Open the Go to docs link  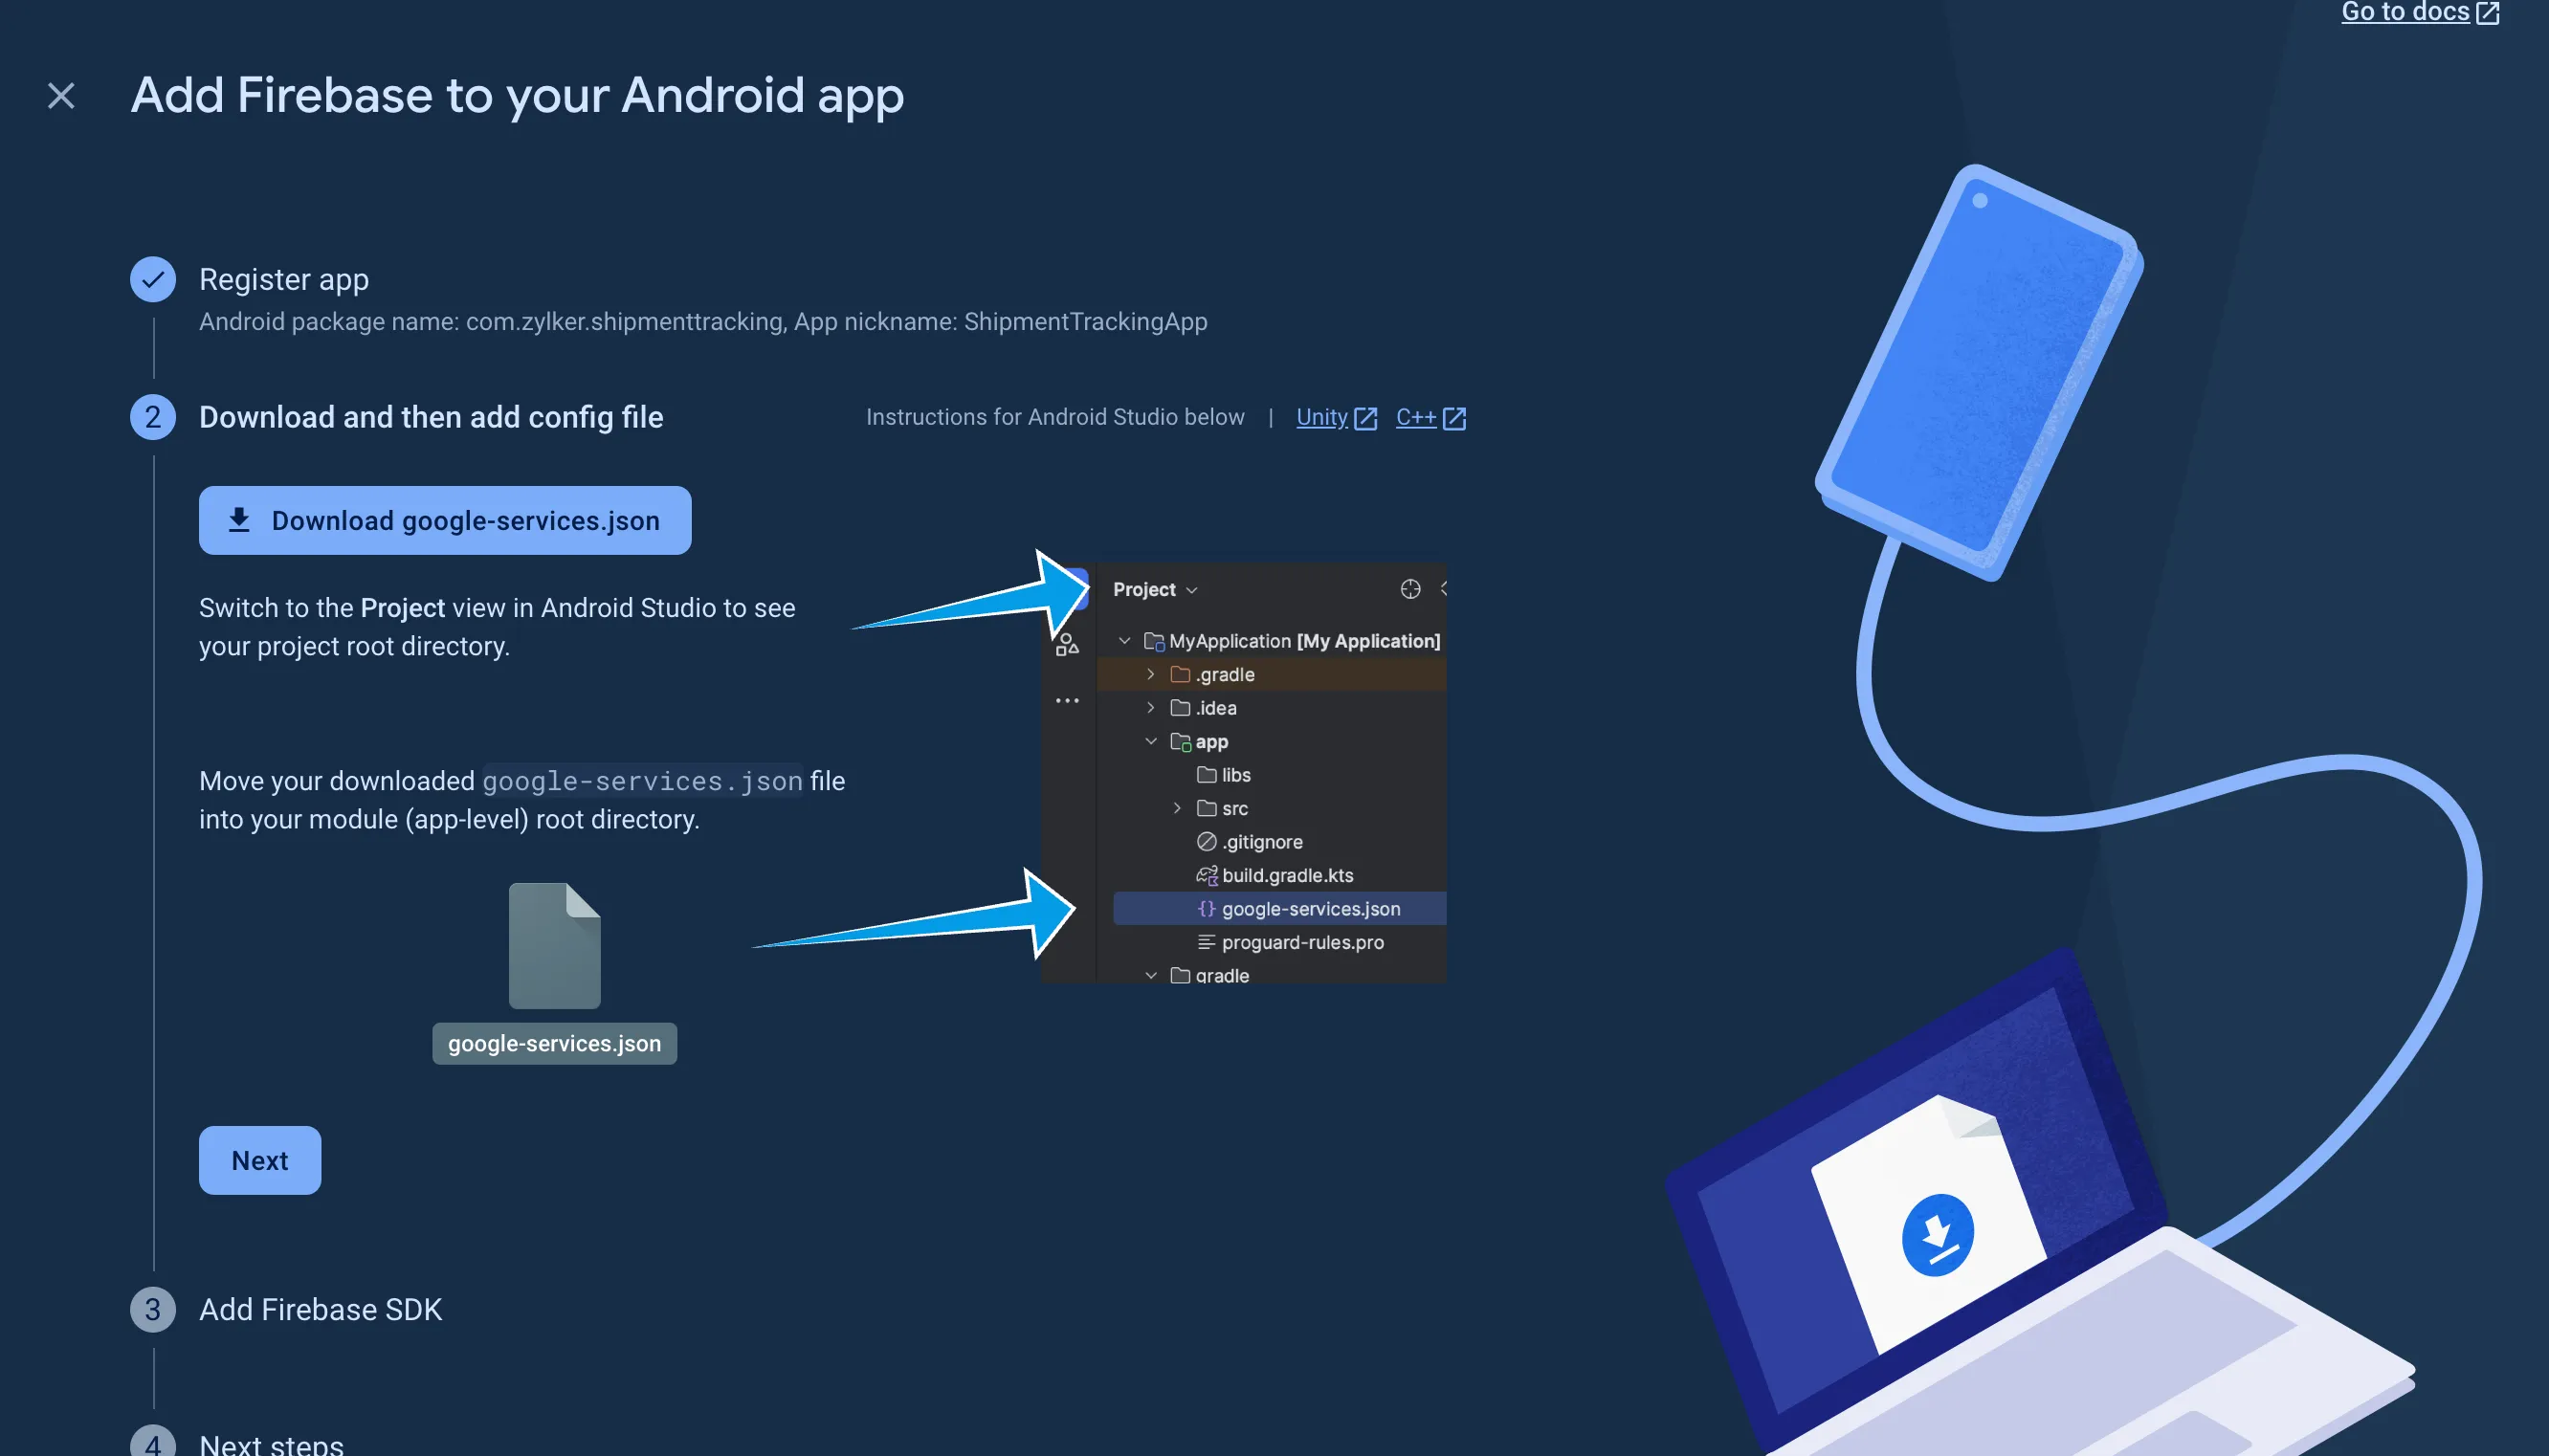click(x=2420, y=12)
